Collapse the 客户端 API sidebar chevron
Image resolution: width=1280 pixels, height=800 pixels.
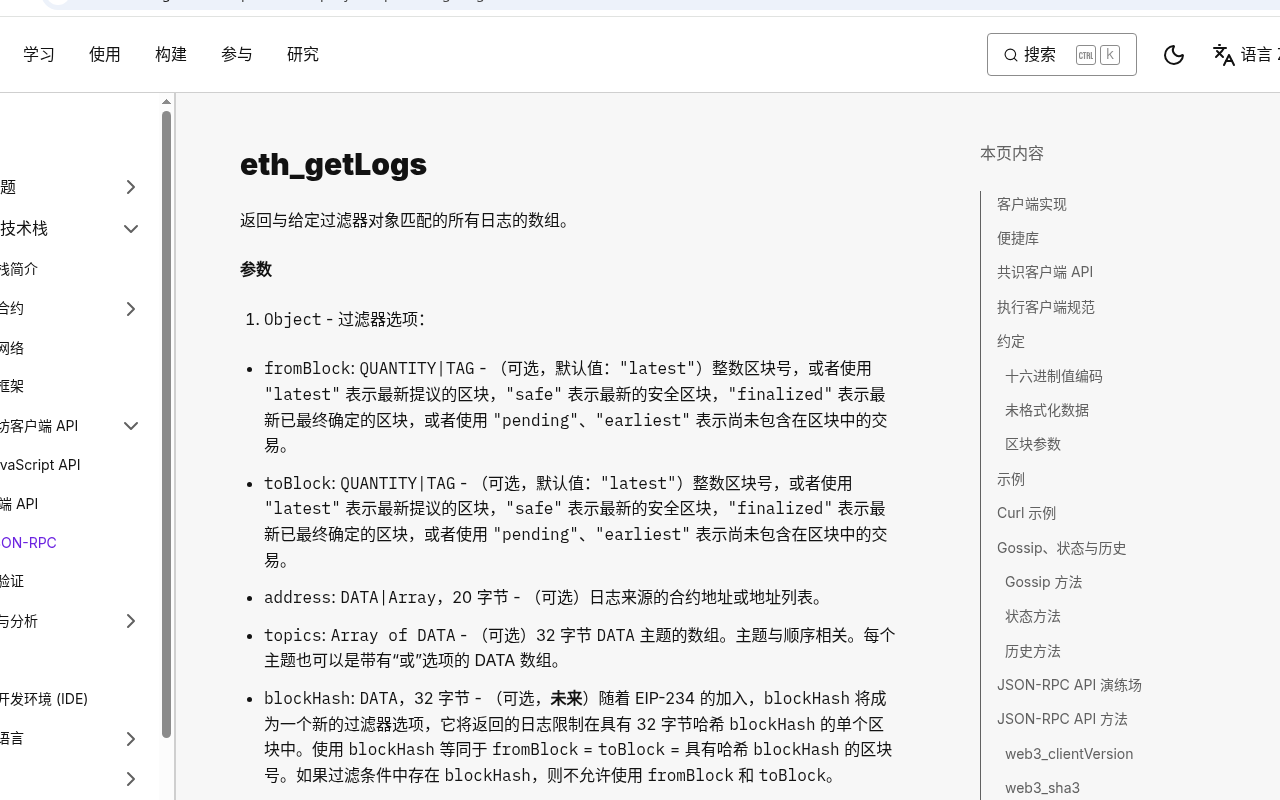click(x=130, y=426)
